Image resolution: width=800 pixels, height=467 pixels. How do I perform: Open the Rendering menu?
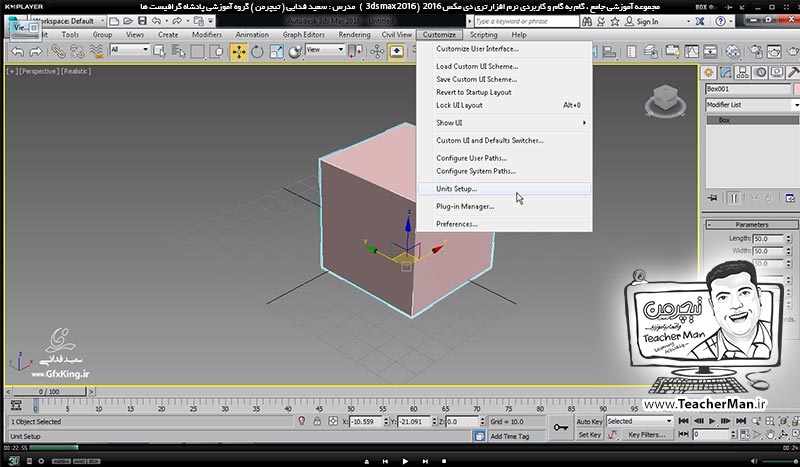pyautogui.click(x=354, y=35)
